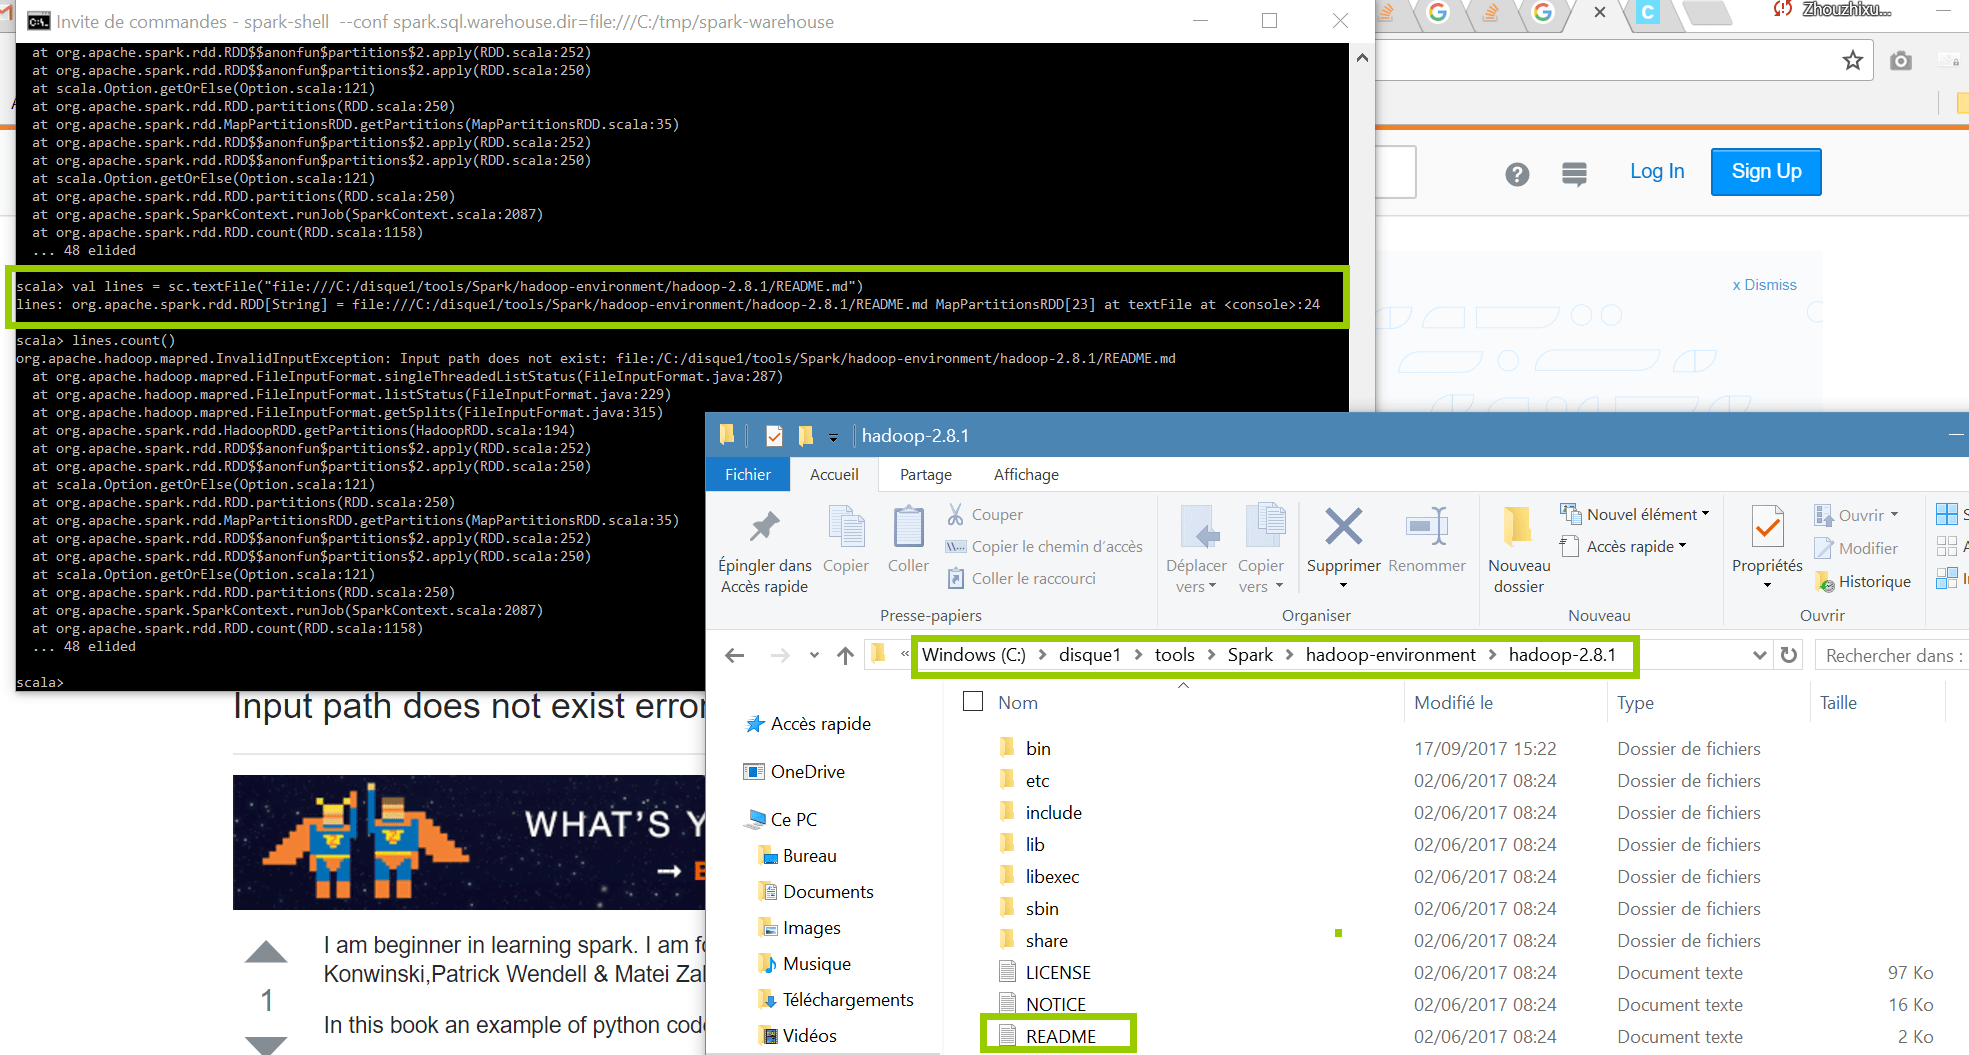Image resolution: width=1969 pixels, height=1055 pixels.
Task: Open Téléchargements in the navigation pane
Action: coord(836,1000)
